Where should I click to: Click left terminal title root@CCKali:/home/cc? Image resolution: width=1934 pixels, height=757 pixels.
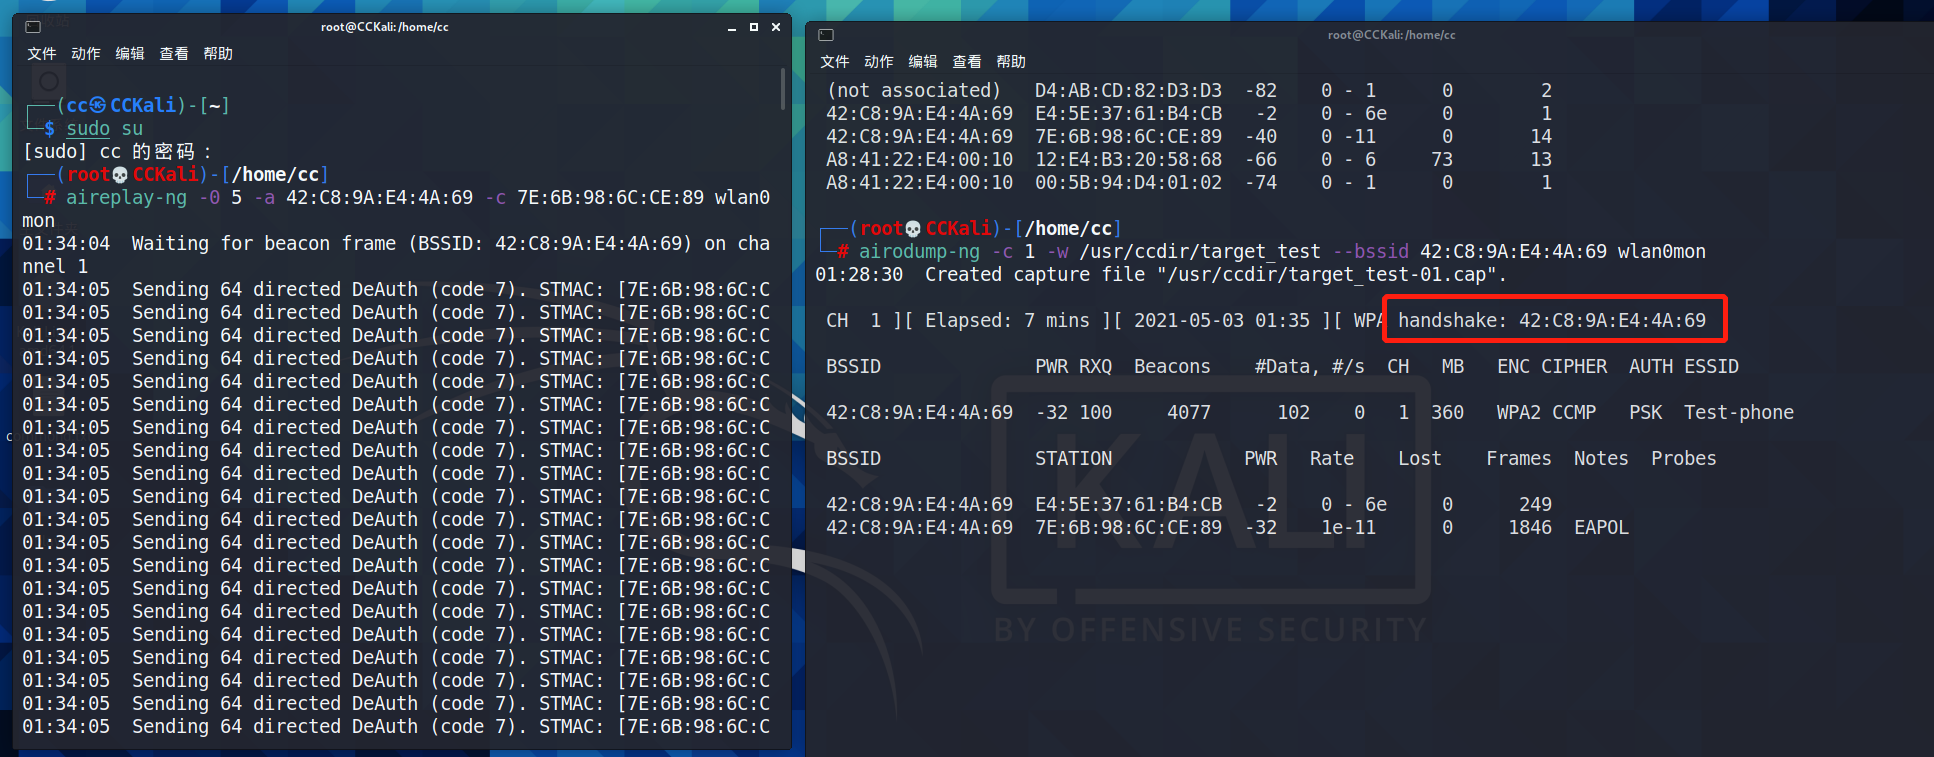pos(385,27)
